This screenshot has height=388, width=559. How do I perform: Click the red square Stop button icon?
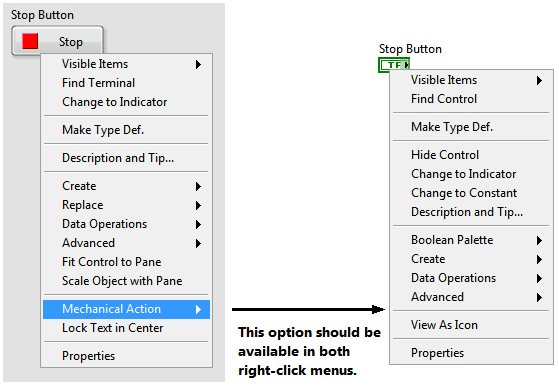click(x=30, y=41)
